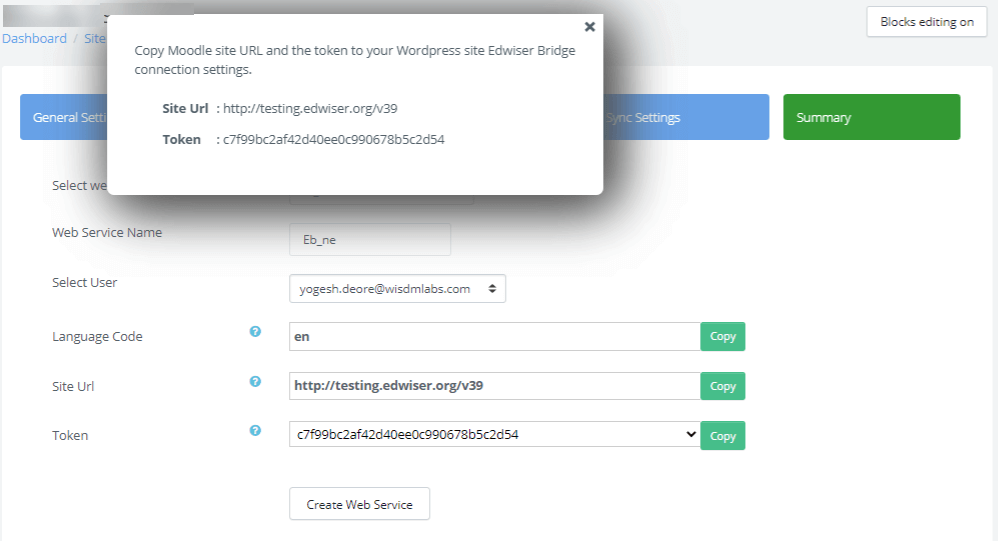Click the popup instruction text
This screenshot has height=541, width=998.
click(355, 60)
